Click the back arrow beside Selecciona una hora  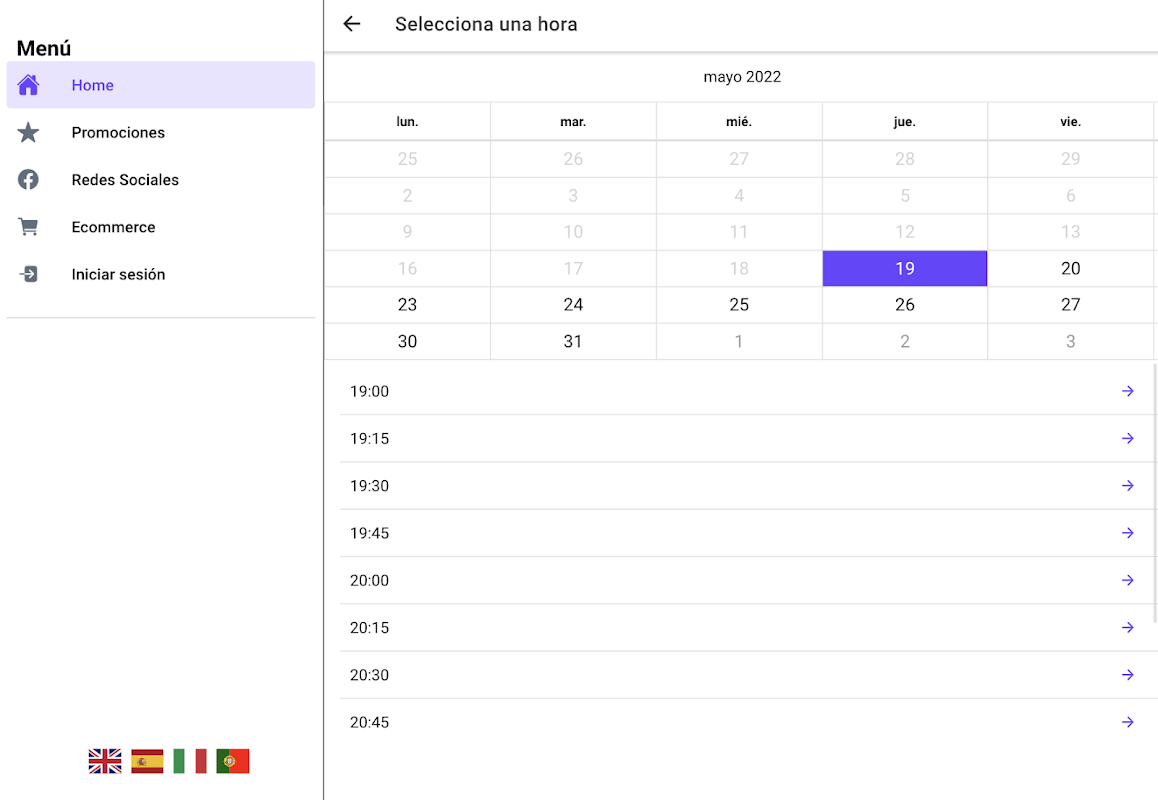click(352, 24)
